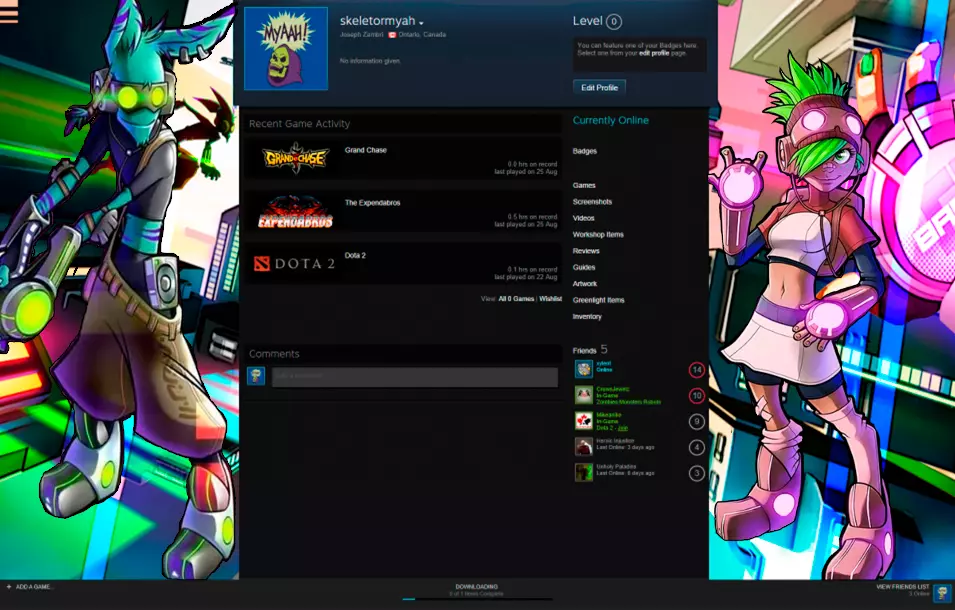The width and height of the screenshot is (955, 610).
Task: Join the friend's Dota 2 game
Action: (622, 428)
